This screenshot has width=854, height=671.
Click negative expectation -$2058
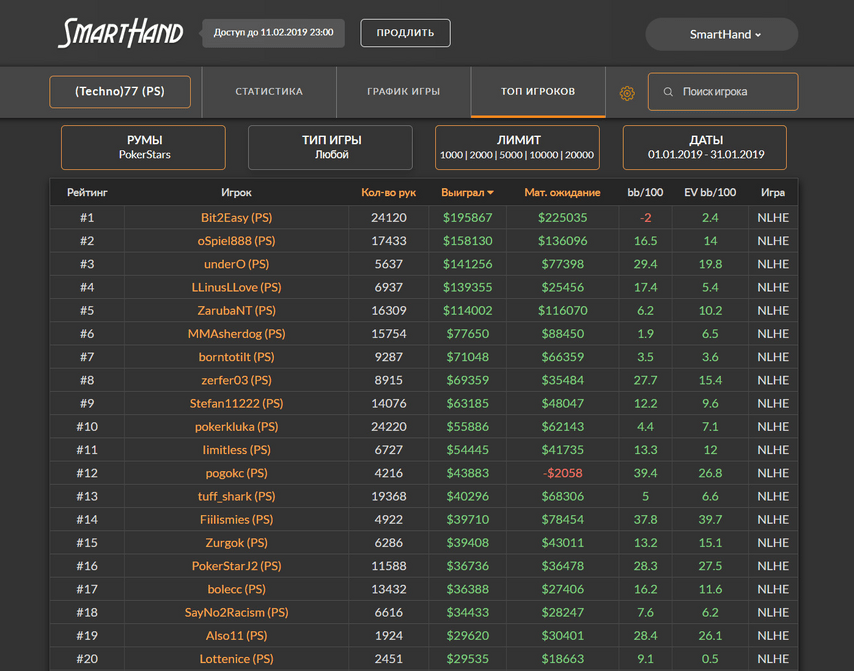(562, 473)
